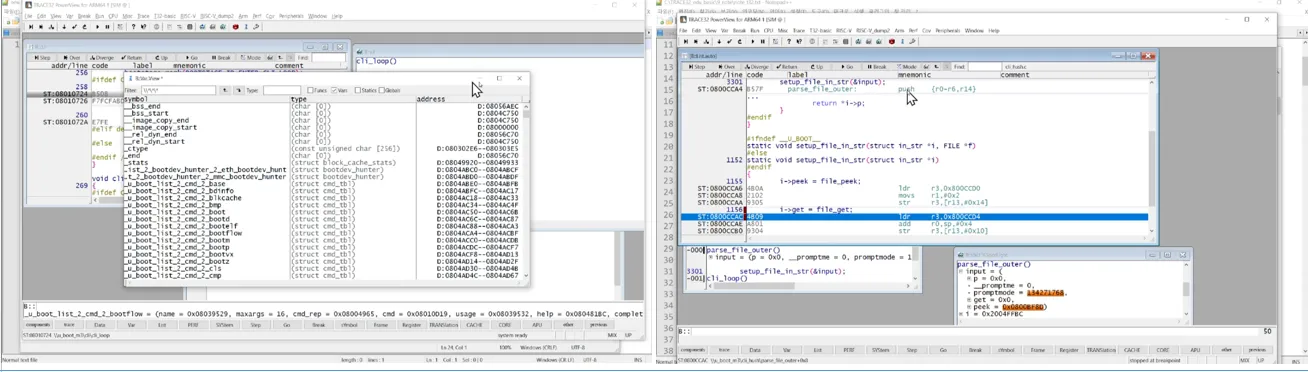The width and height of the screenshot is (1308, 372).
Task: Click 'peek' value in right variable view
Action: tap(1023, 307)
